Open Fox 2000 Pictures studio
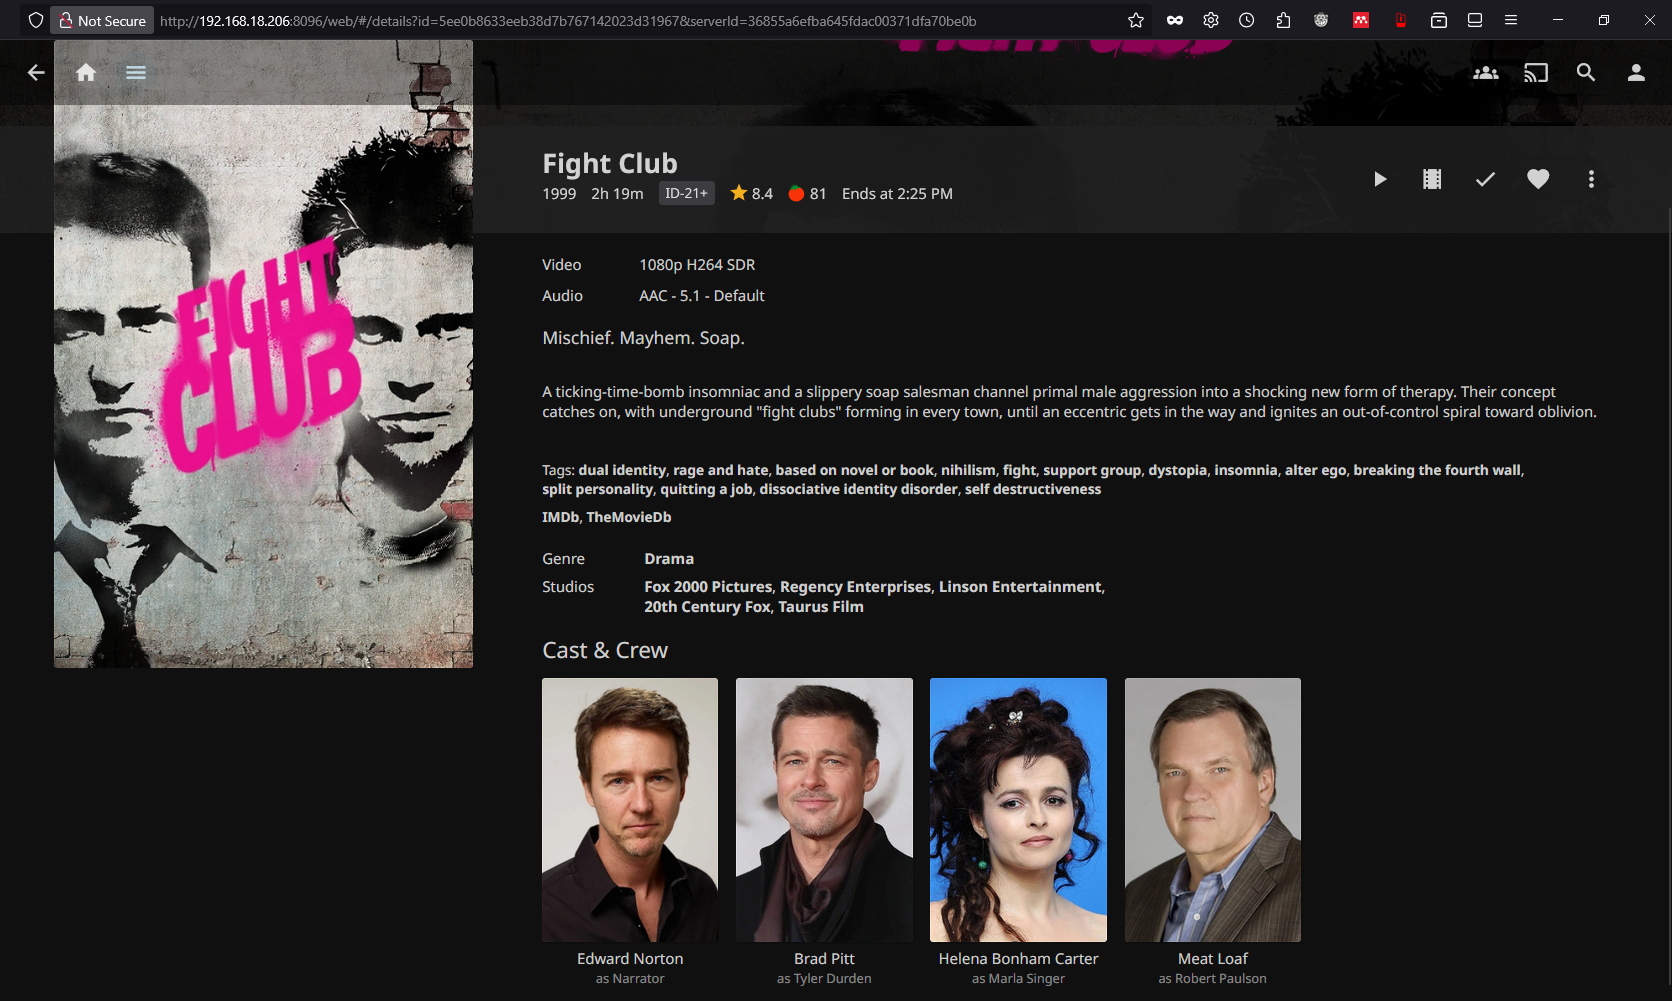The width and height of the screenshot is (1672, 1001). pyautogui.click(x=708, y=587)
